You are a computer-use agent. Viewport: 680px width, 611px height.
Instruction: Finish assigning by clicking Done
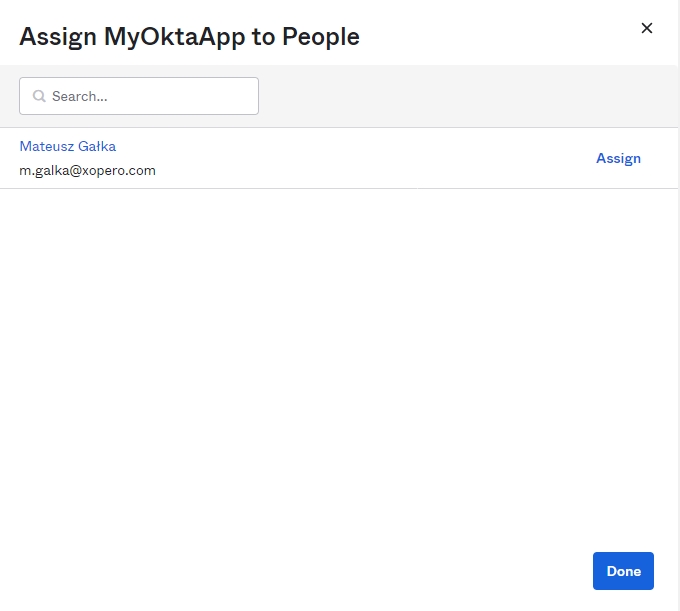(623, 571)
